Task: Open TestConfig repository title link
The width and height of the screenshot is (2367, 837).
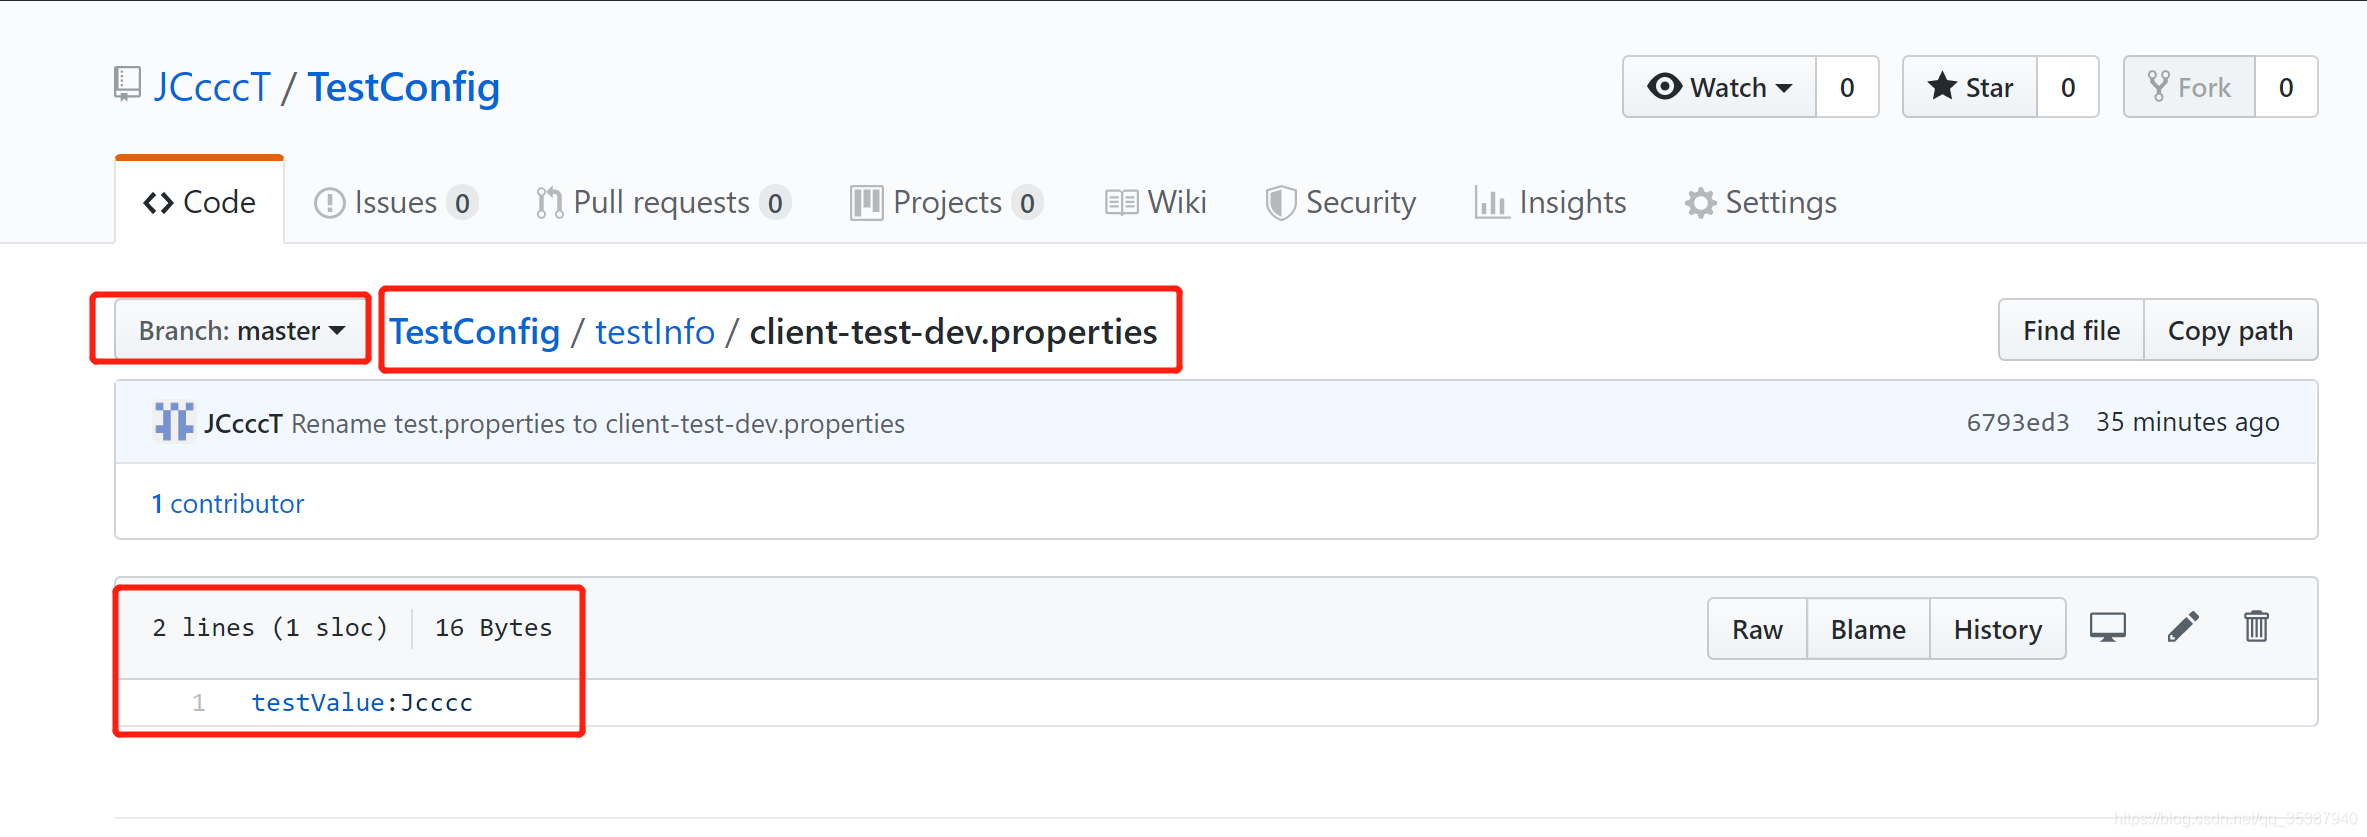Action: pyautogui.click(x=403, y=87)
